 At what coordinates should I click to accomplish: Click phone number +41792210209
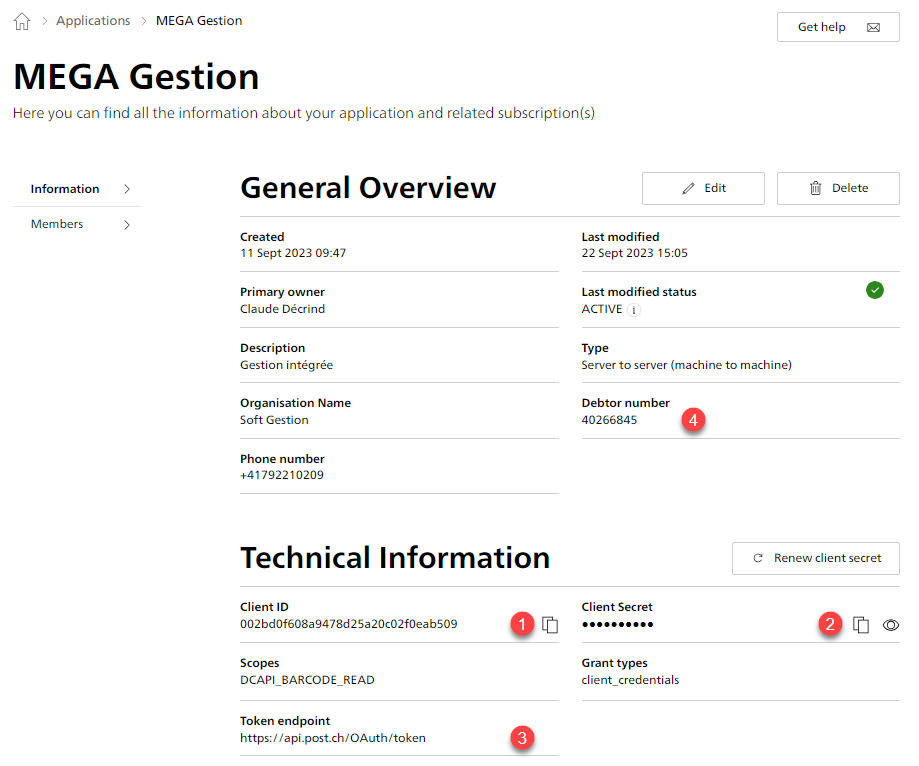point(282,475)
